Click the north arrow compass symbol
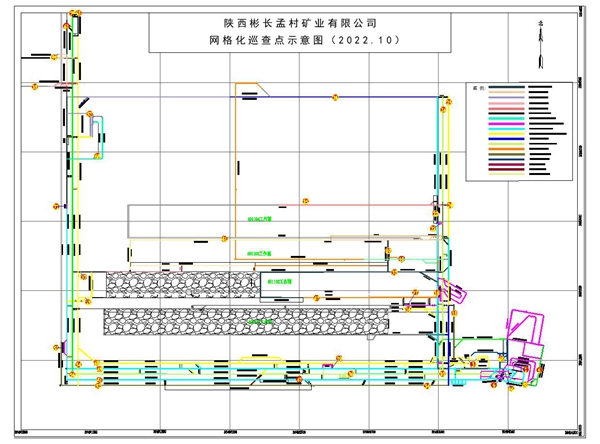The height and width of the screenshot is (444, 600). [x=541, y=45]
